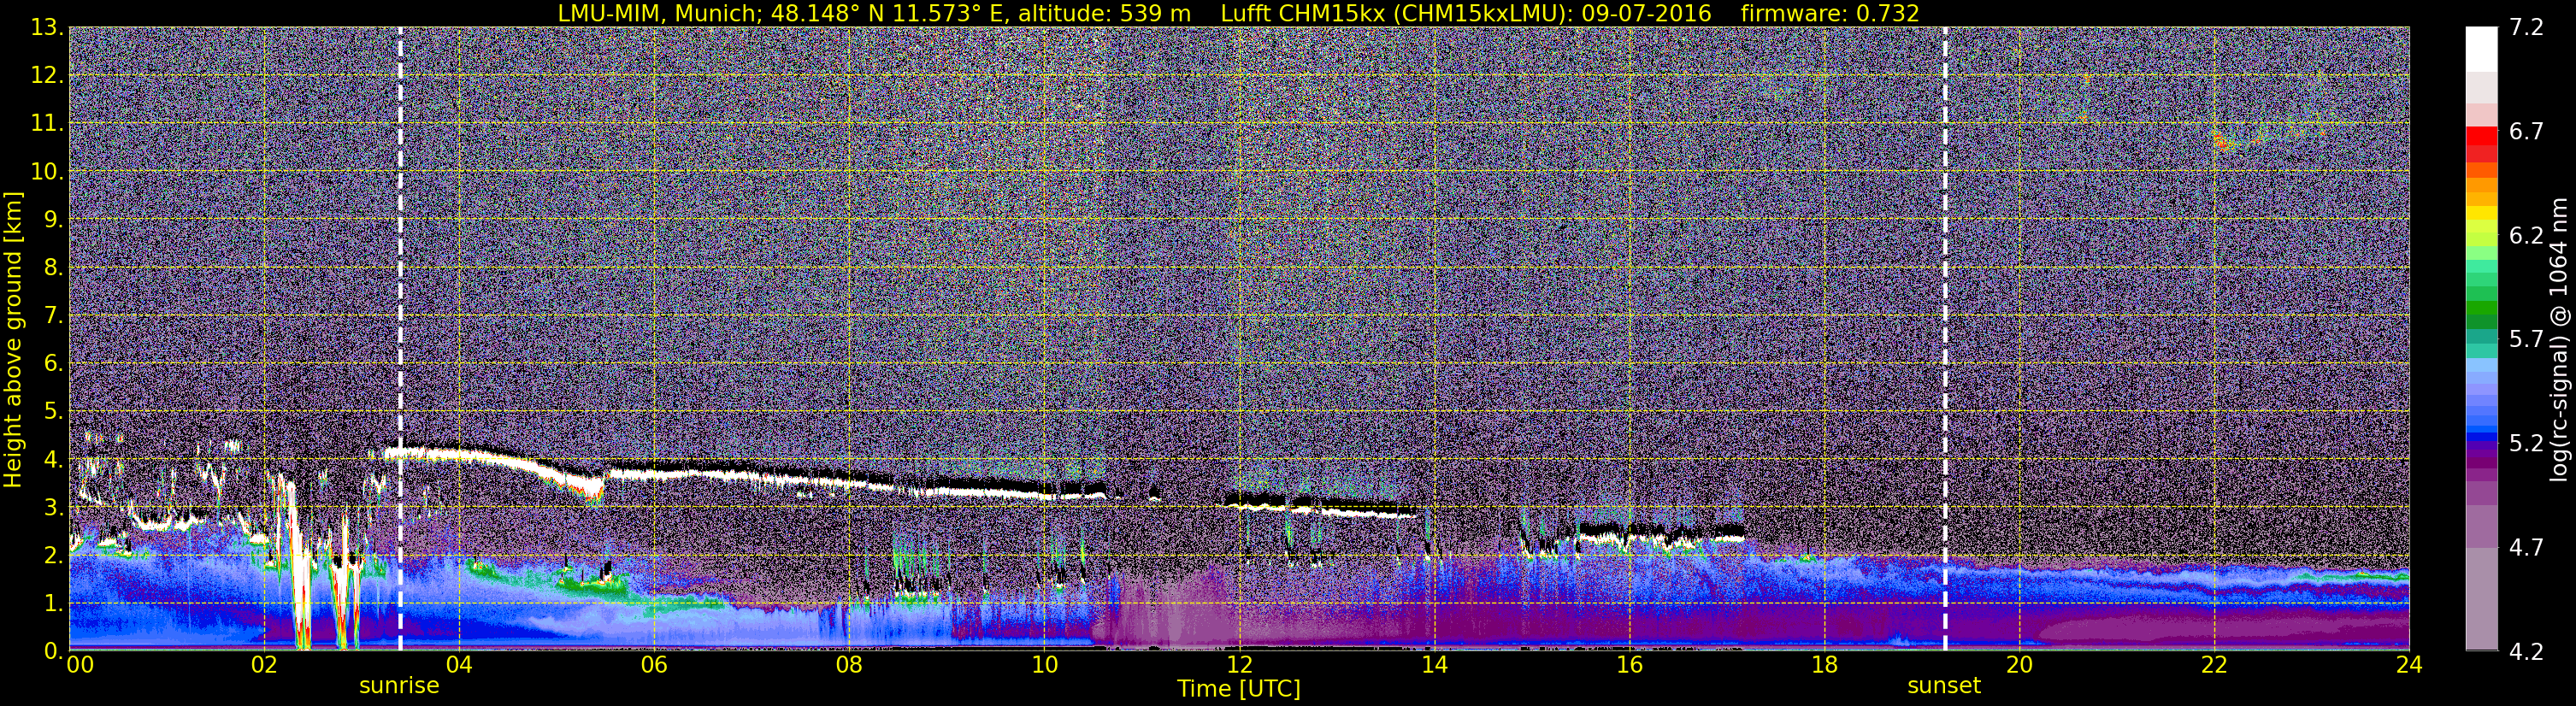The height and width of the screenshot is (706, 2576).
Task: Click the height axis tick label 4.
Action: [x=52, y=459]
